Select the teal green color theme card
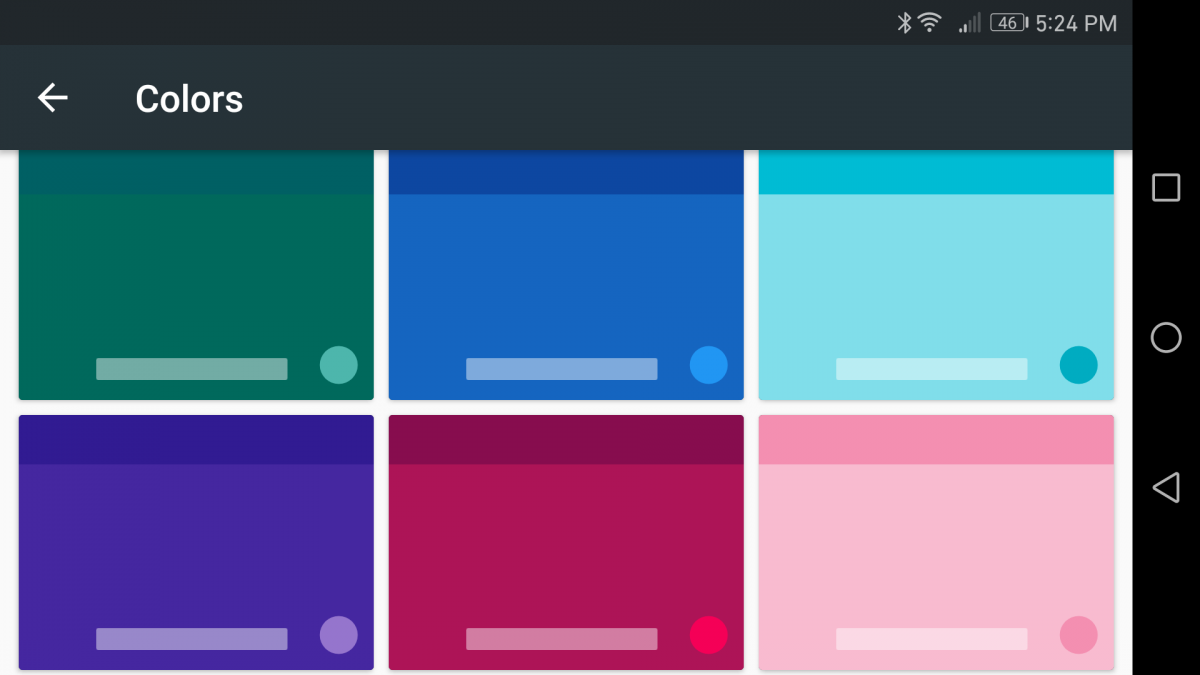This screenshot has height=675, width=1200. 195,270
